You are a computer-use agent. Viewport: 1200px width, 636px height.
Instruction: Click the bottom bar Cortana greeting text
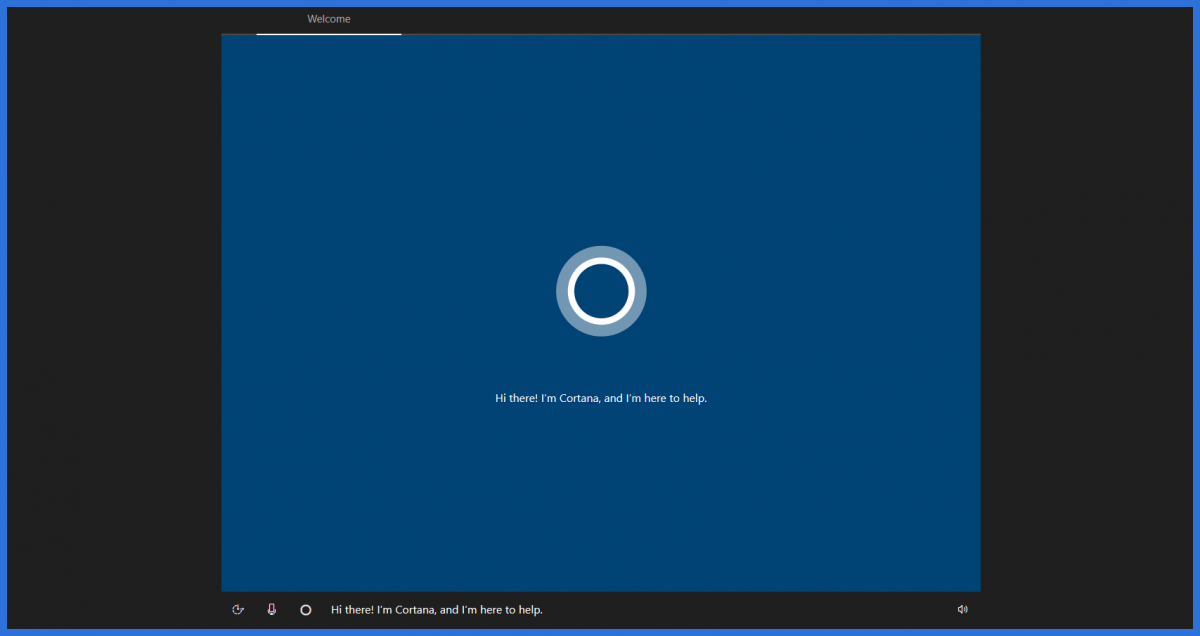437,609
